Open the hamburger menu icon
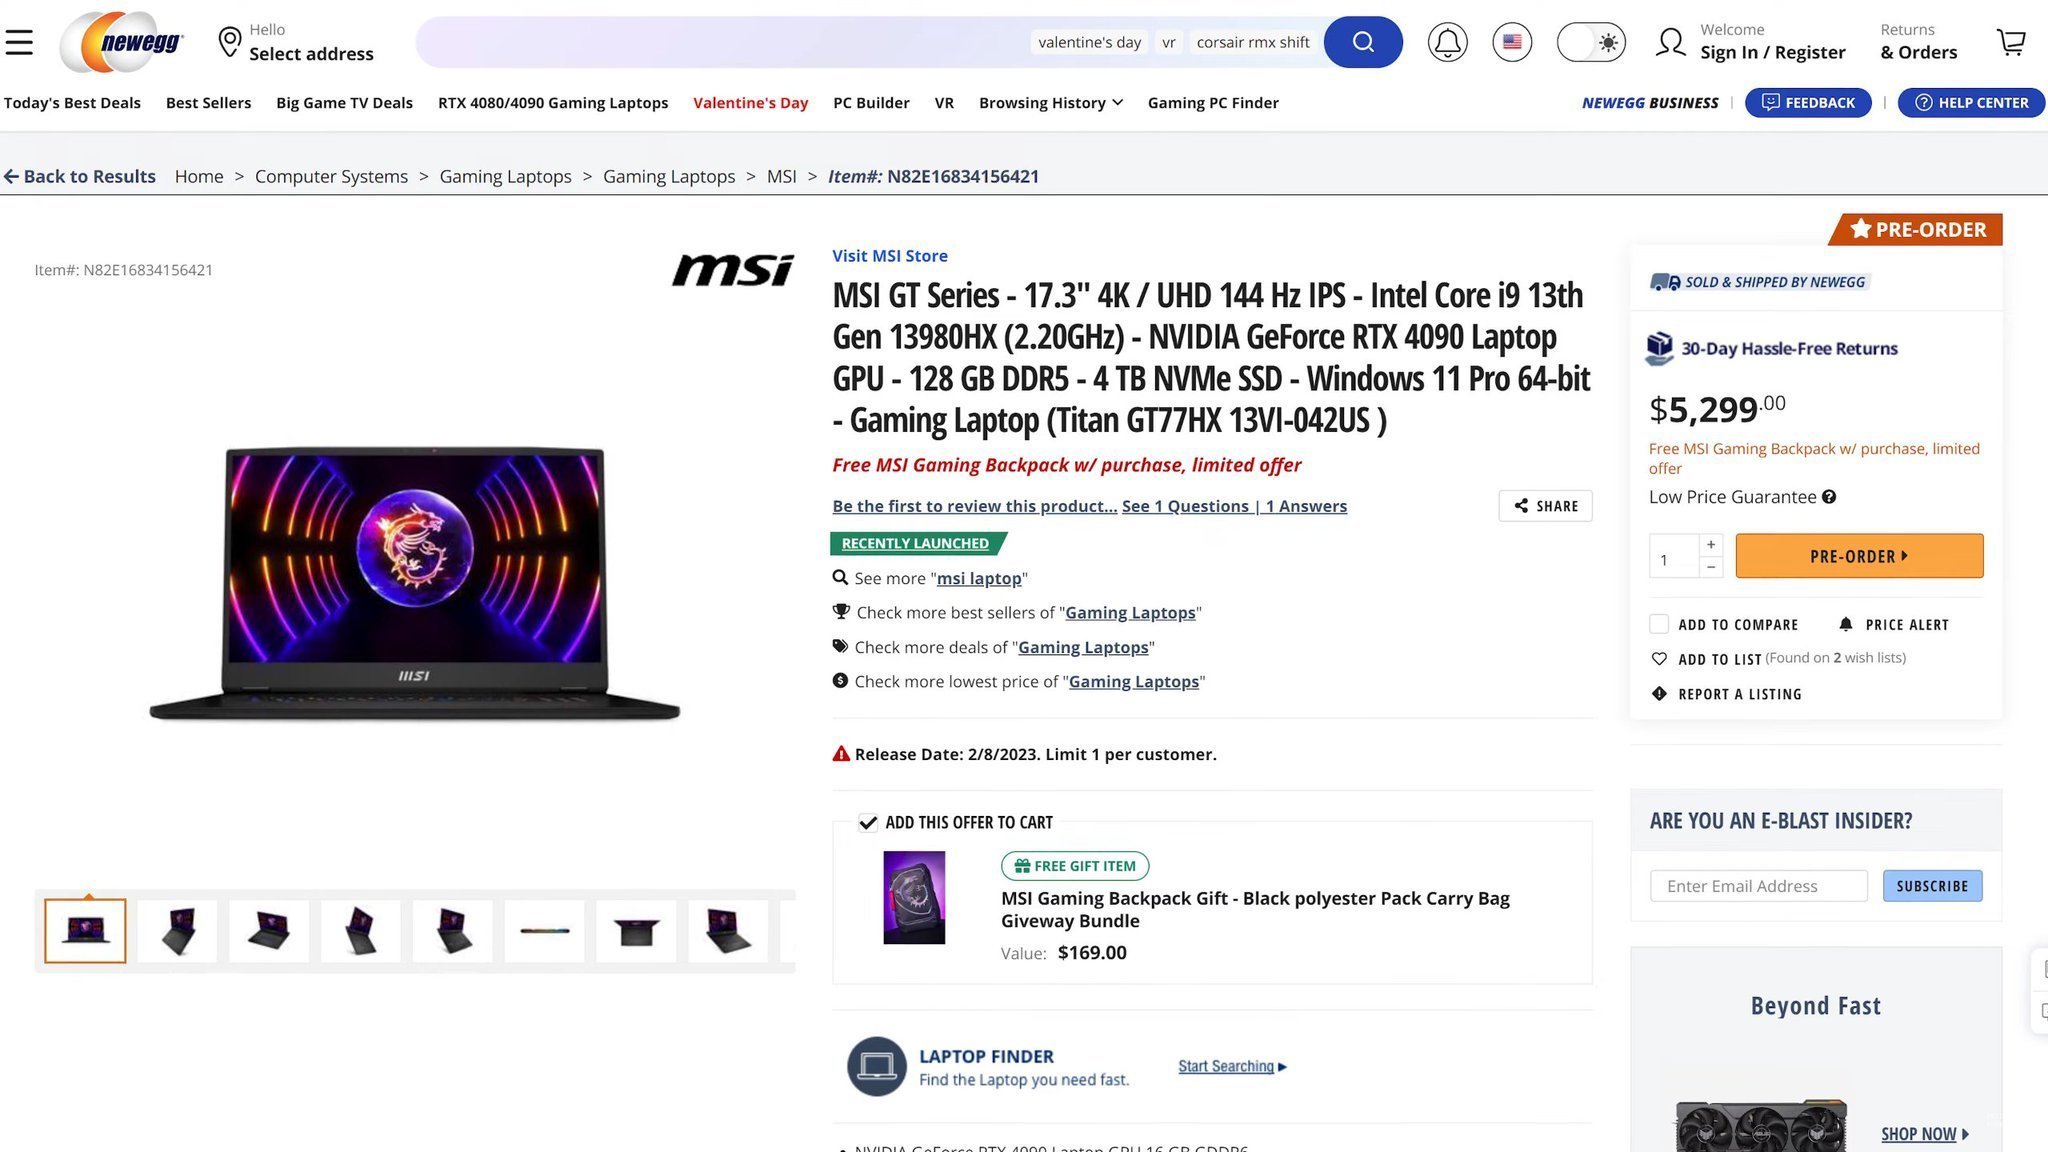This screenshot has height=1152, width=2048. tap(19, 42)
